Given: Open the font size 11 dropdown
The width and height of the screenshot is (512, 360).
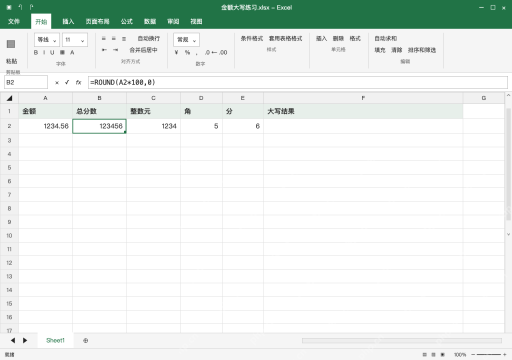Looking at the screenshot, I should pyautogui.click(x=75, y=40).
